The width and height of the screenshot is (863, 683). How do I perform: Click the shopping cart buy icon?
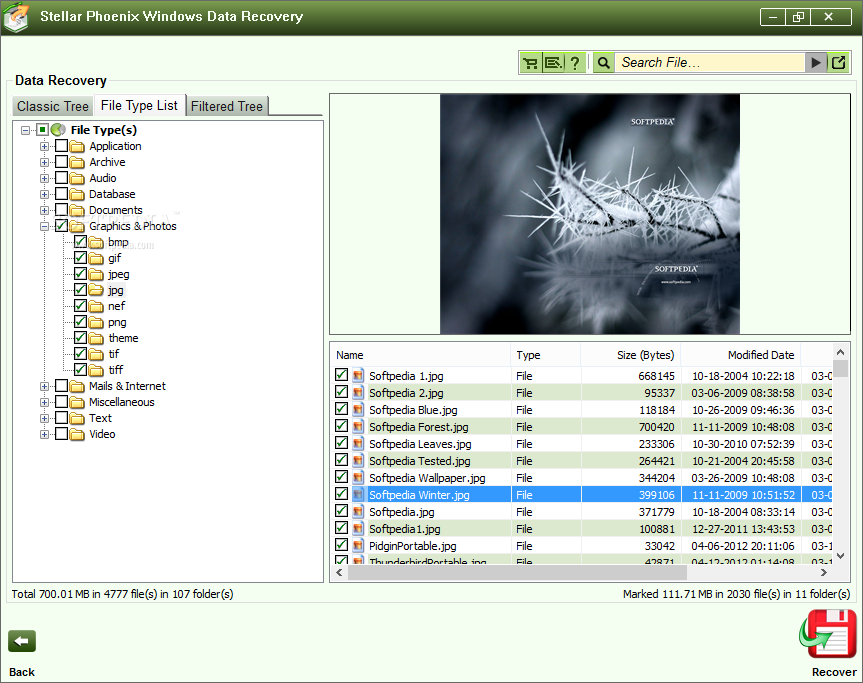click(x=531, y=63)
